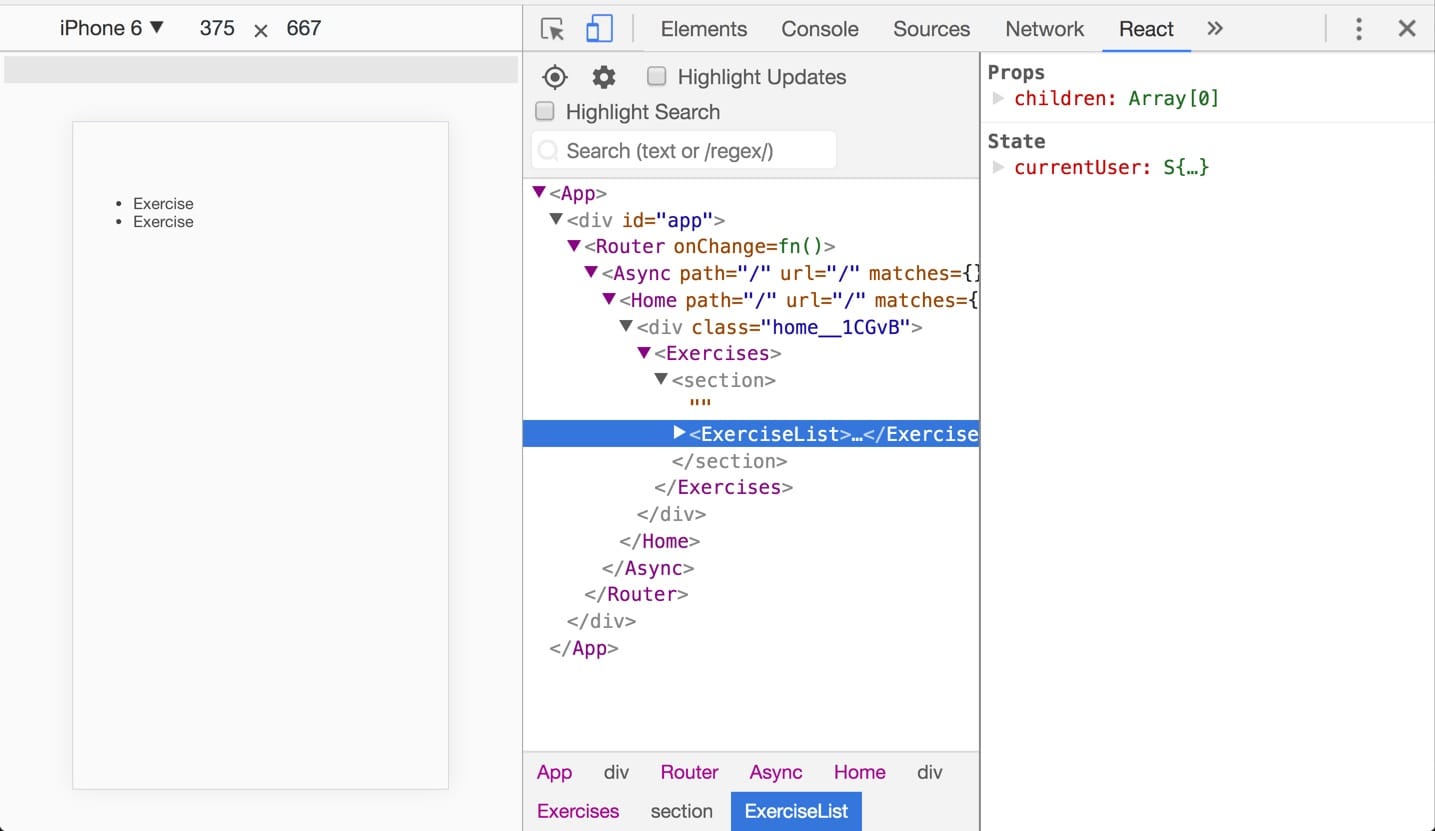Click the first Exercise list item

(x=163, y=203)
